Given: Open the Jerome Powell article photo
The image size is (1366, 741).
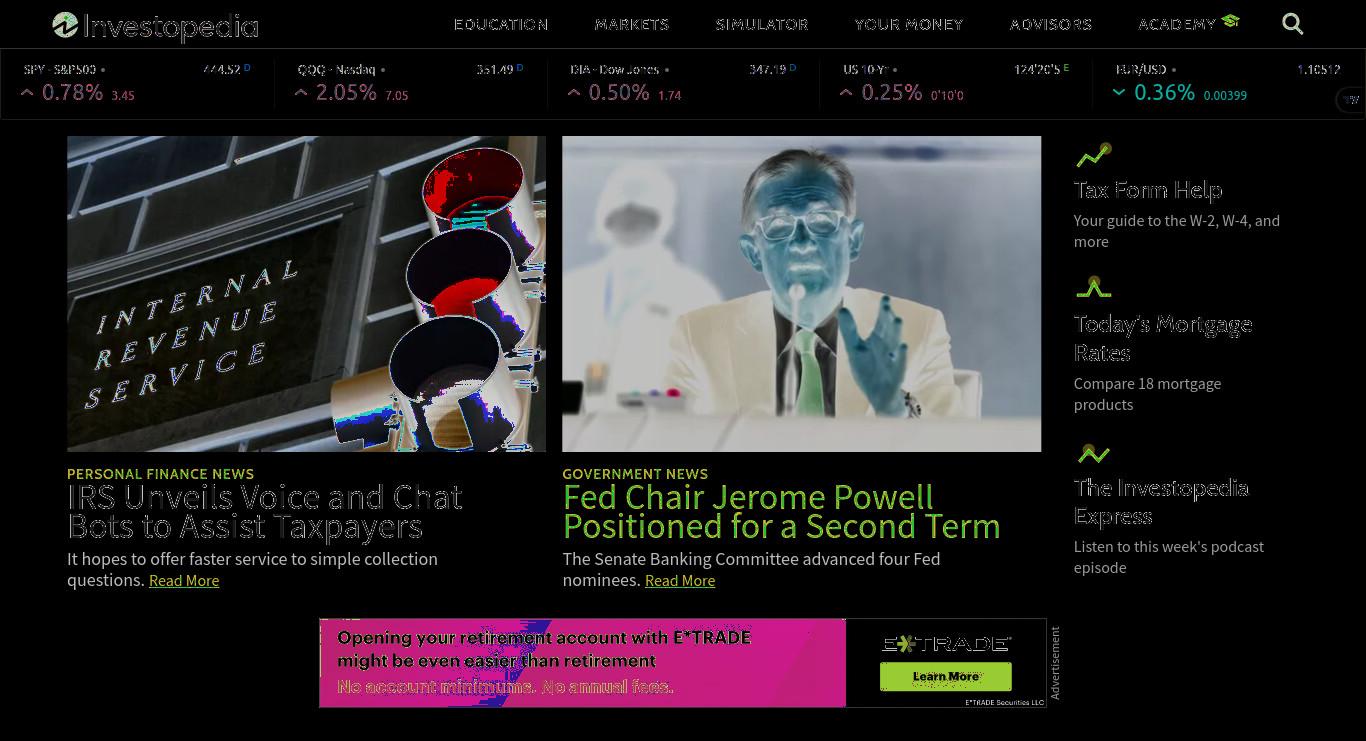Looking at the screenshot, I should [x=802, y=294].
